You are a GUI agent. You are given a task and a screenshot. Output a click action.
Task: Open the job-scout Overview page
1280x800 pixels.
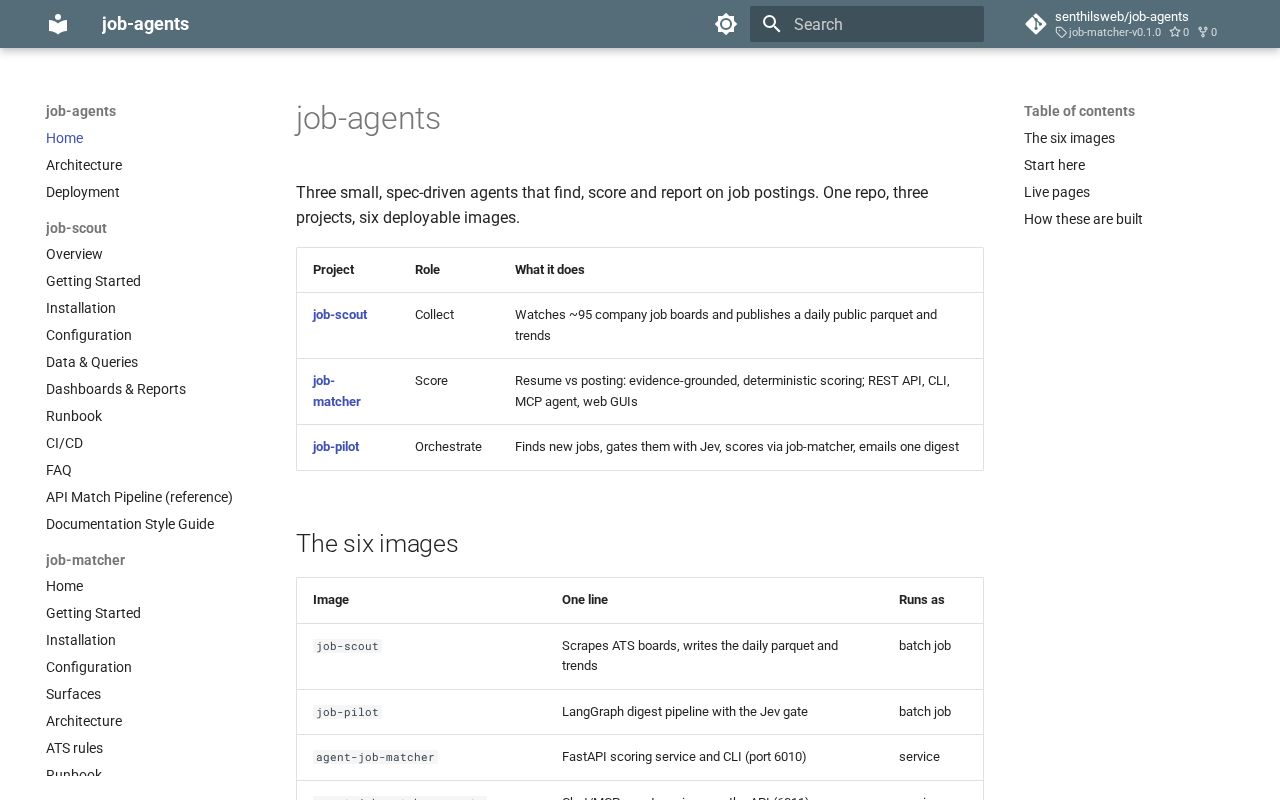click(x=74, y=254)
